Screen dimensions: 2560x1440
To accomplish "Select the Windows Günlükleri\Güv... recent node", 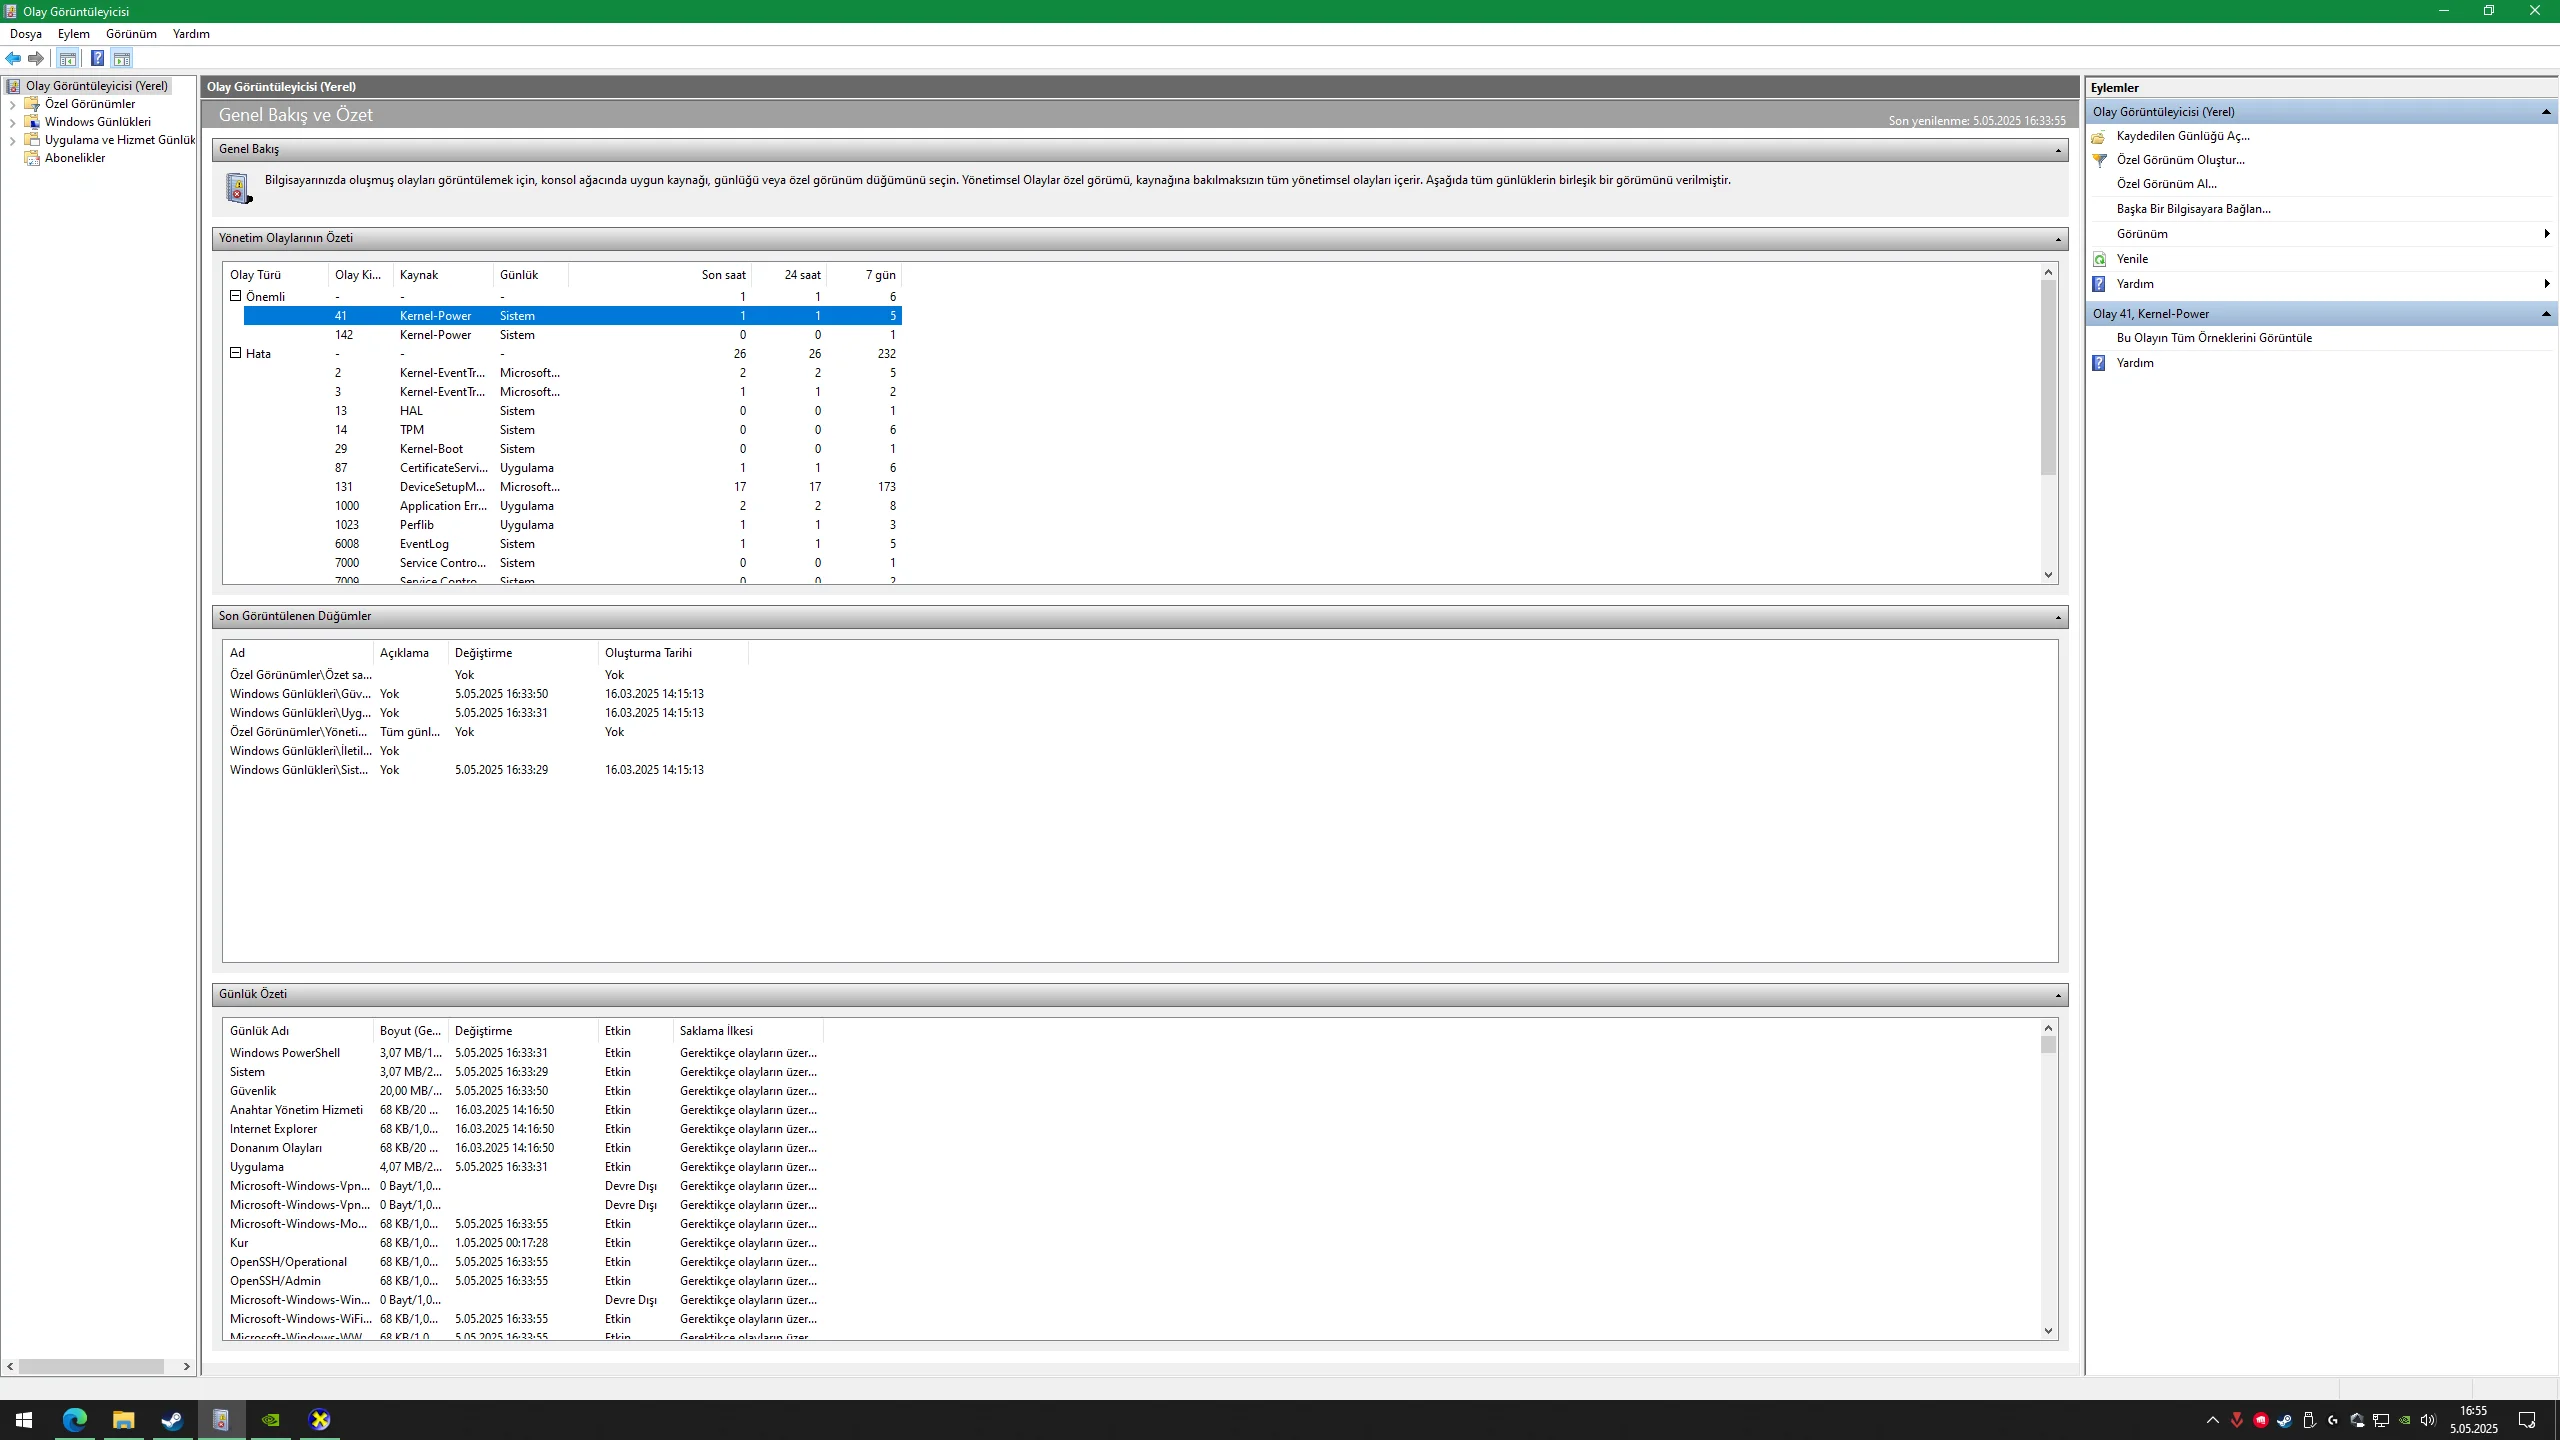I will [486, 694].
